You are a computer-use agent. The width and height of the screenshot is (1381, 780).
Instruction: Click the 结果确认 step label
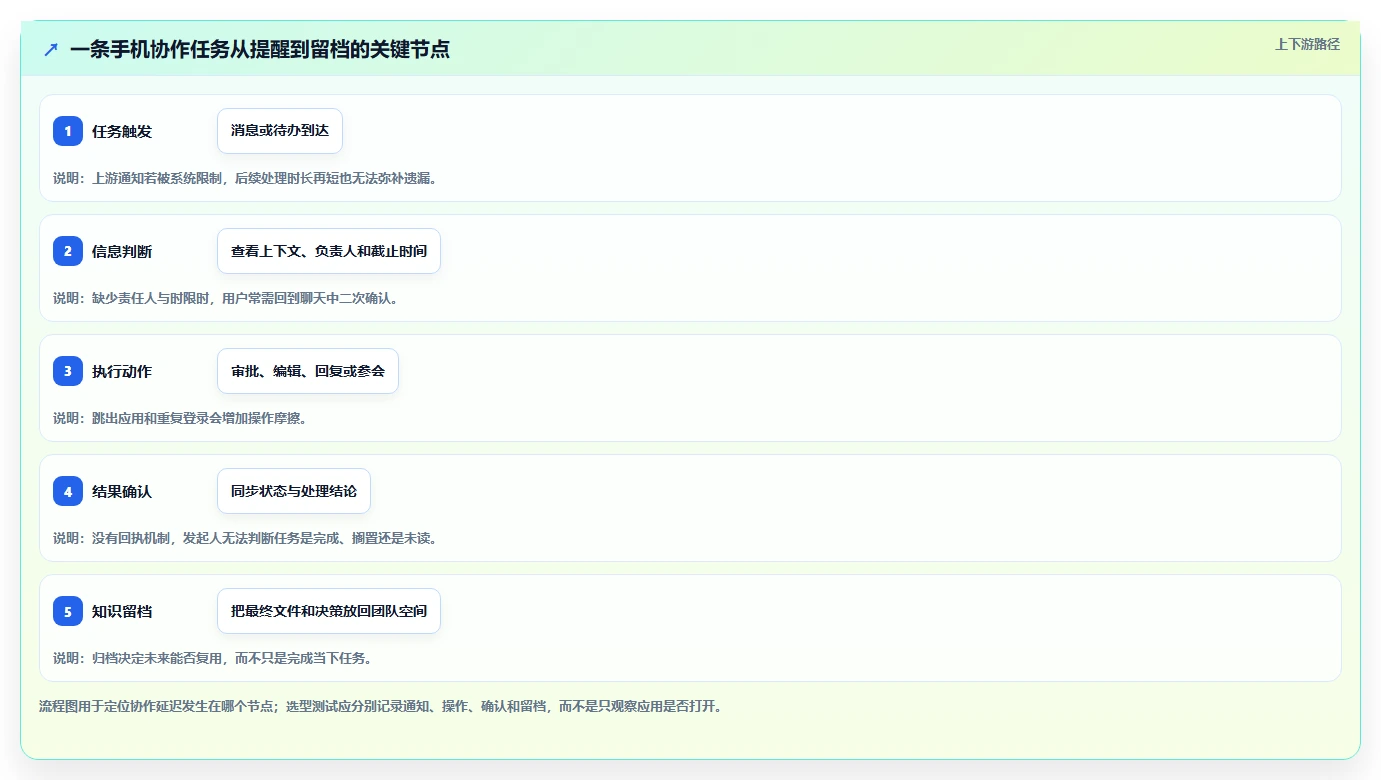click(x=122, y=491)
